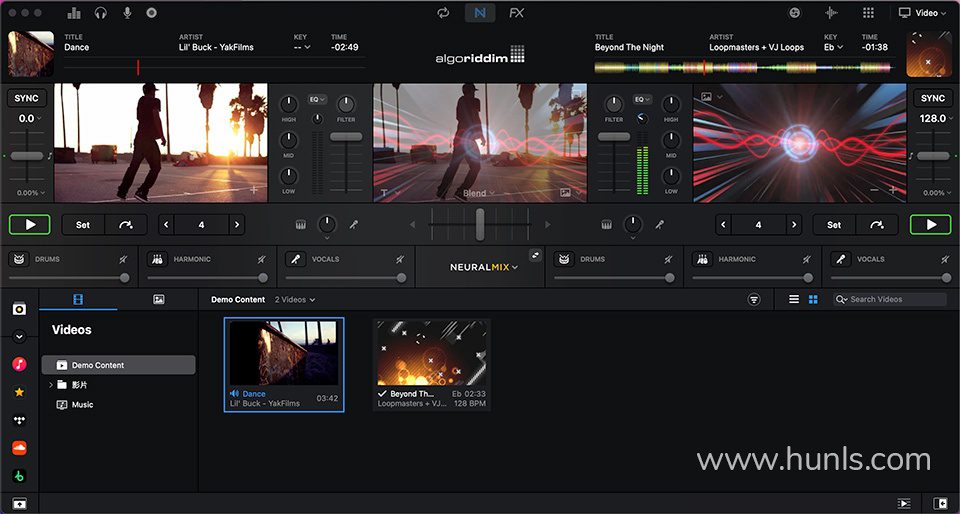
Task: Click the left deck volume fader
Action: click(346, 137)
